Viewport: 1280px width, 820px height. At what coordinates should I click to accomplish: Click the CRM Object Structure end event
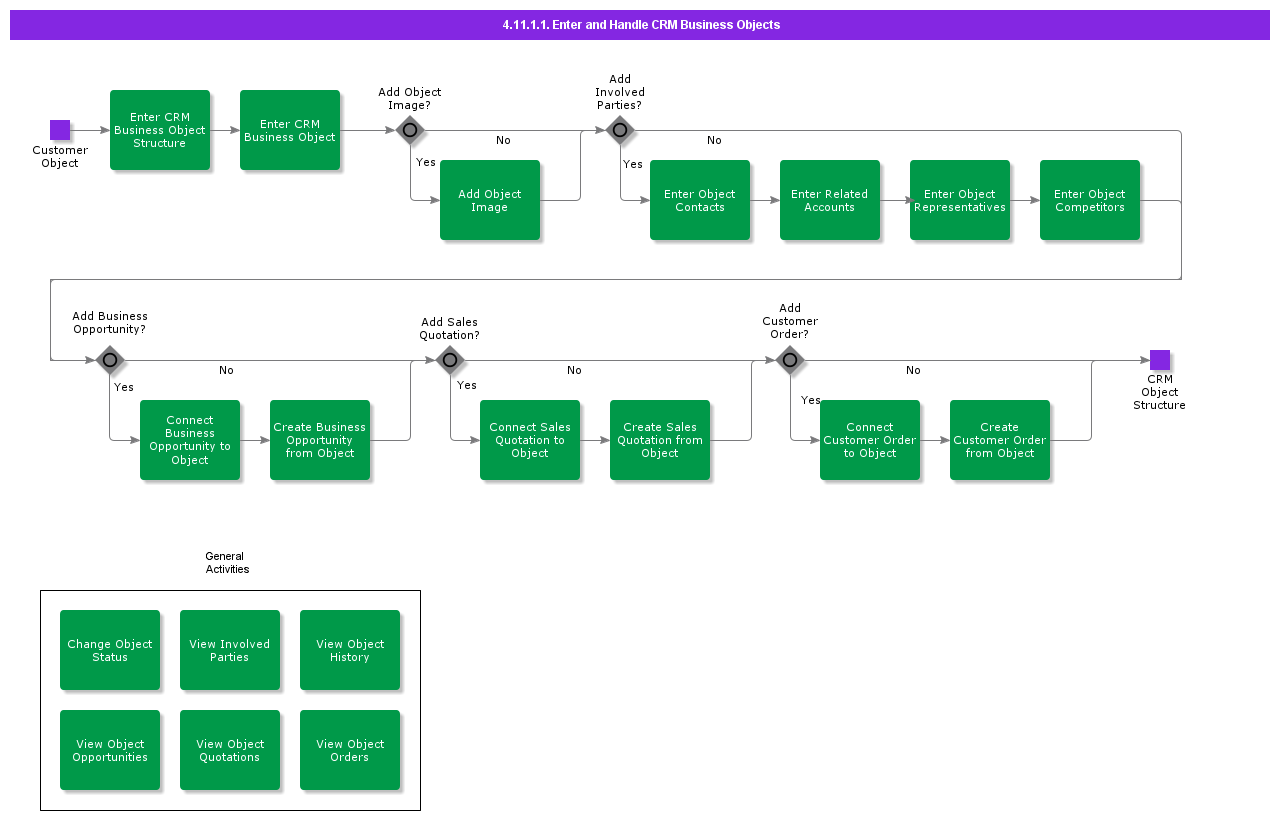[1160, 360]
